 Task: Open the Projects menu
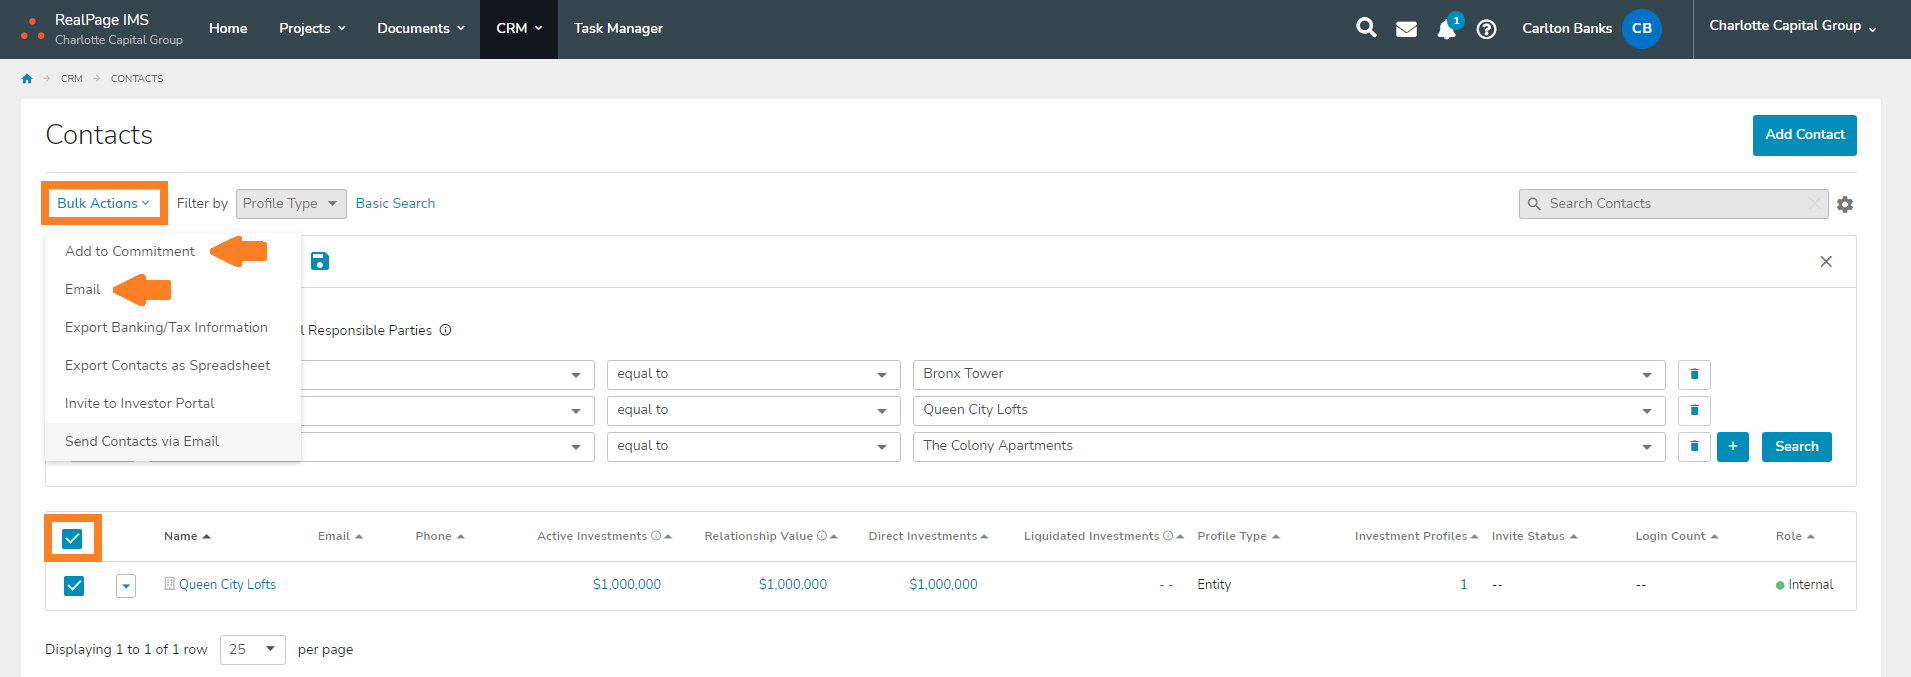click(x=312, y=29)
